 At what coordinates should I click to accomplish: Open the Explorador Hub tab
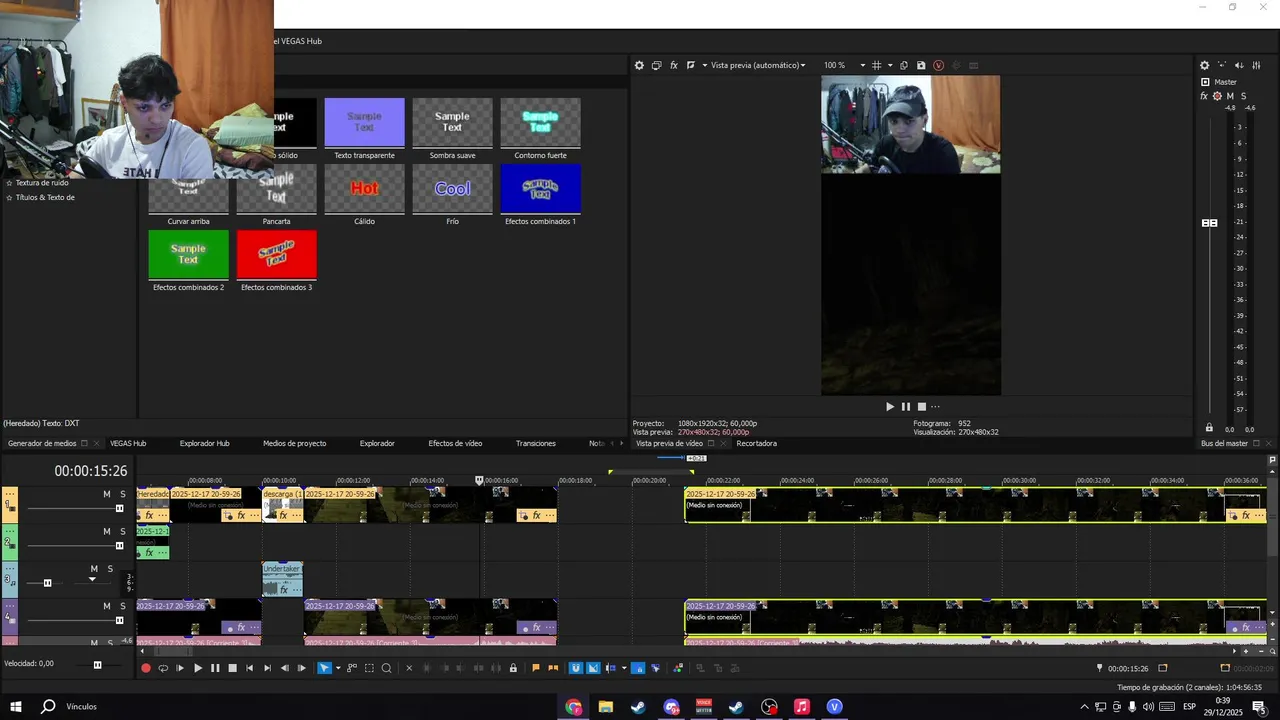(204, 443)
